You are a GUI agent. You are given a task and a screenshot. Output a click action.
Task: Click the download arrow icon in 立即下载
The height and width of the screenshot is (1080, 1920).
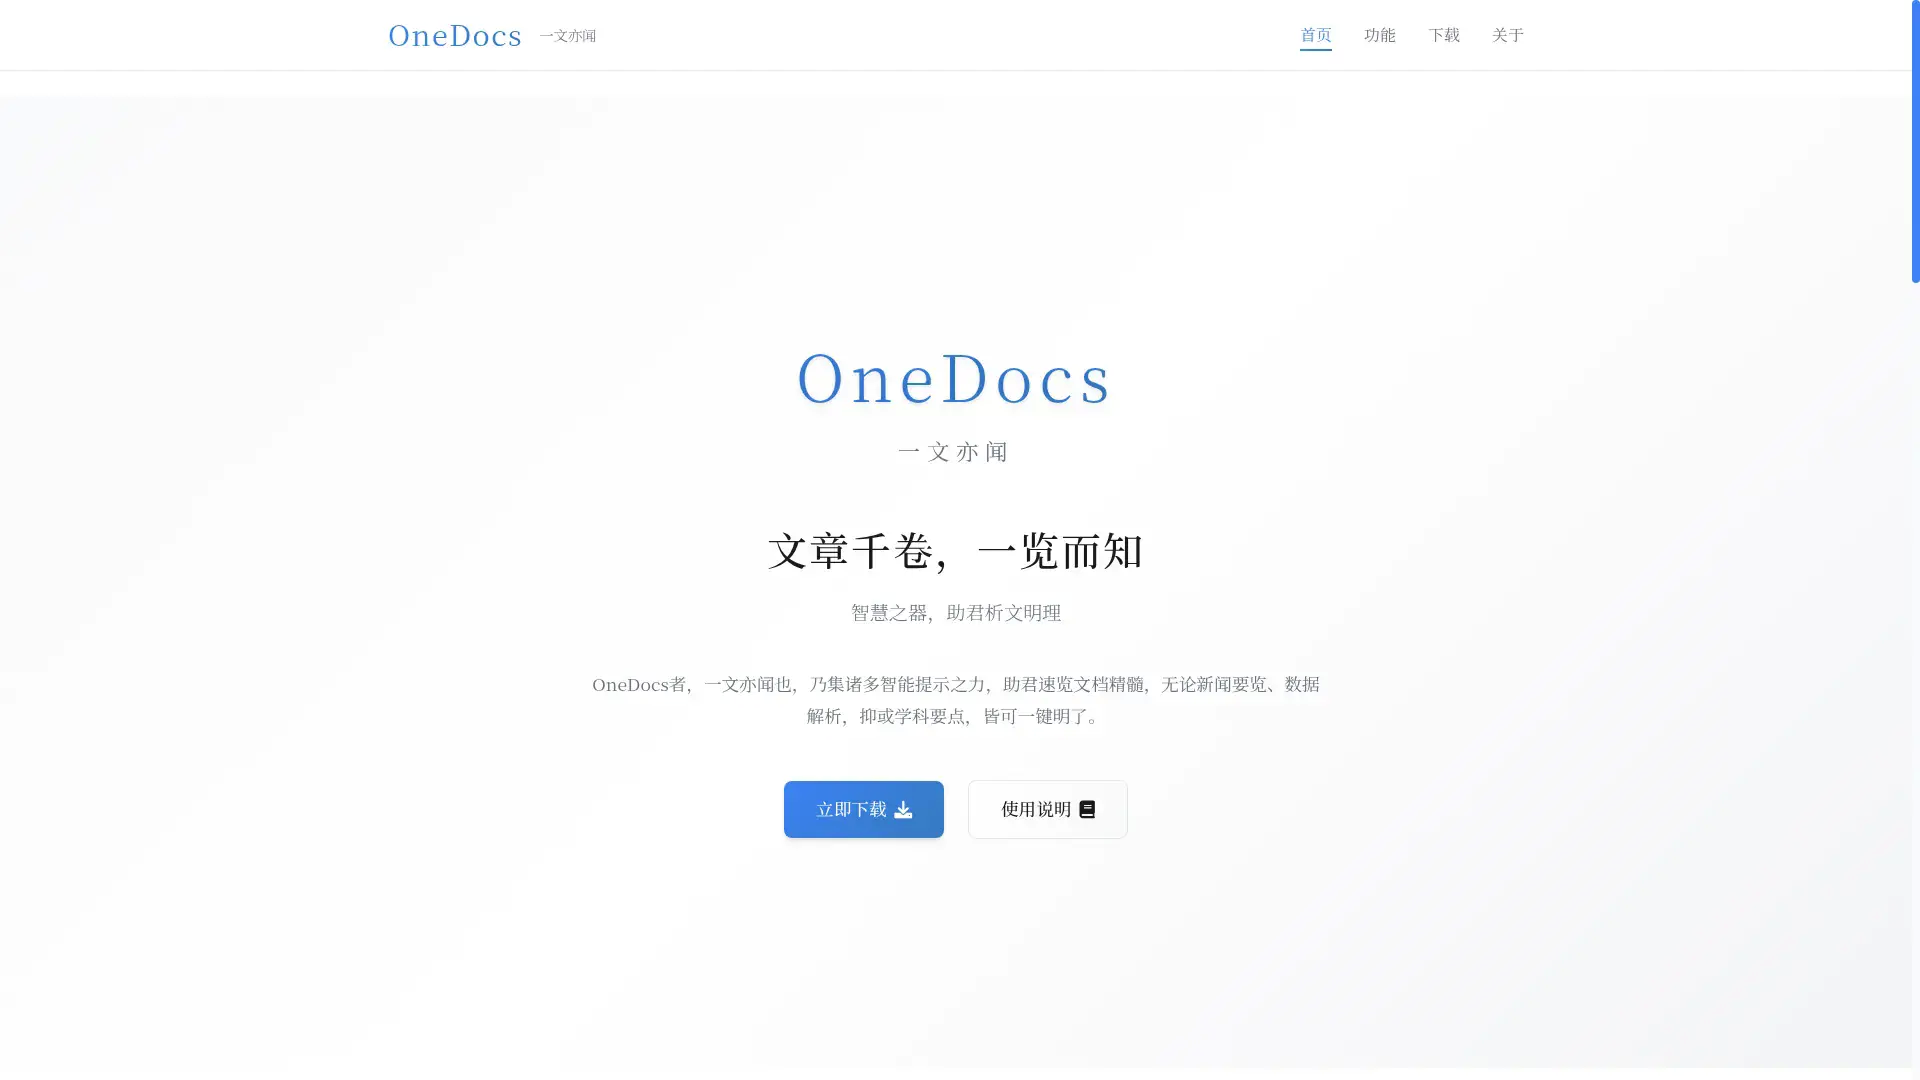[903, 810]
